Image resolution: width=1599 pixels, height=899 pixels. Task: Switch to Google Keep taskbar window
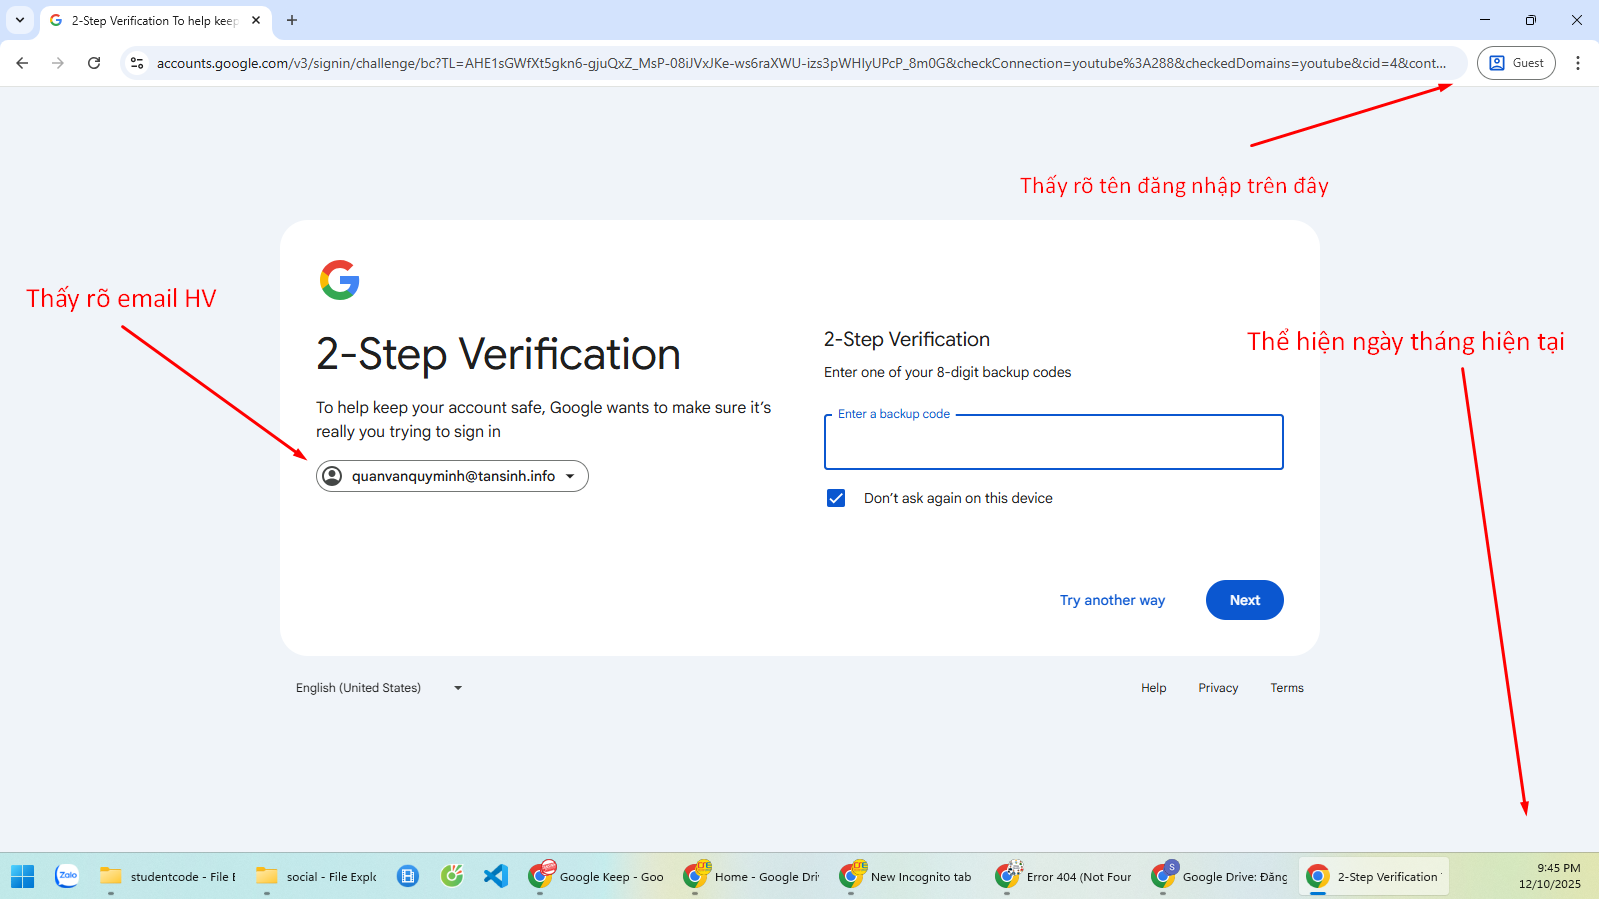pyautogui.click(x=597, y=876)
